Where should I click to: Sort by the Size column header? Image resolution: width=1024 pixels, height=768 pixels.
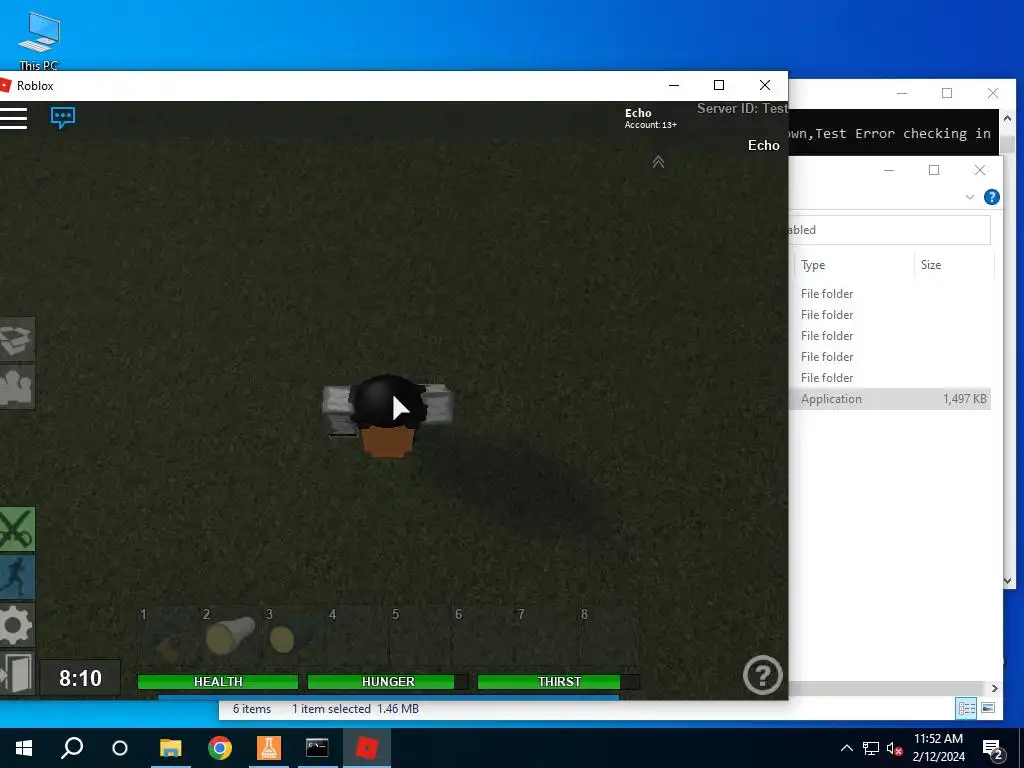[x=931, y=264]
